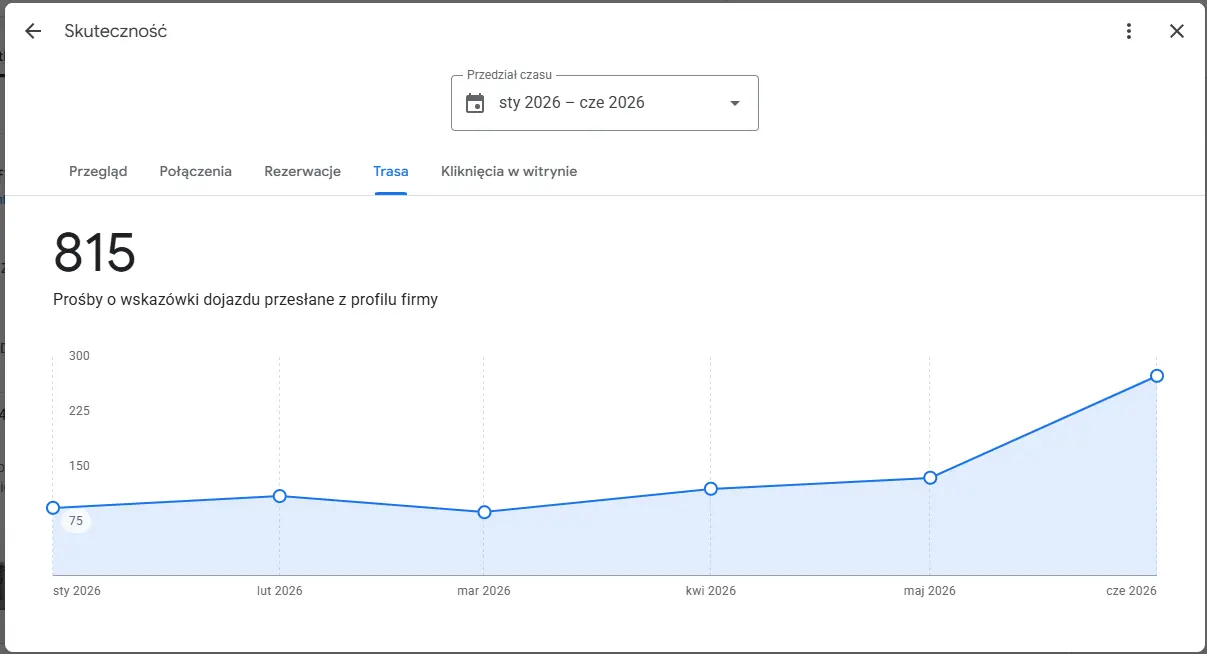Switch to the Rezerwacje tab
The width and height of the screenshot is (1207, 654).
(x=303, y=171)
